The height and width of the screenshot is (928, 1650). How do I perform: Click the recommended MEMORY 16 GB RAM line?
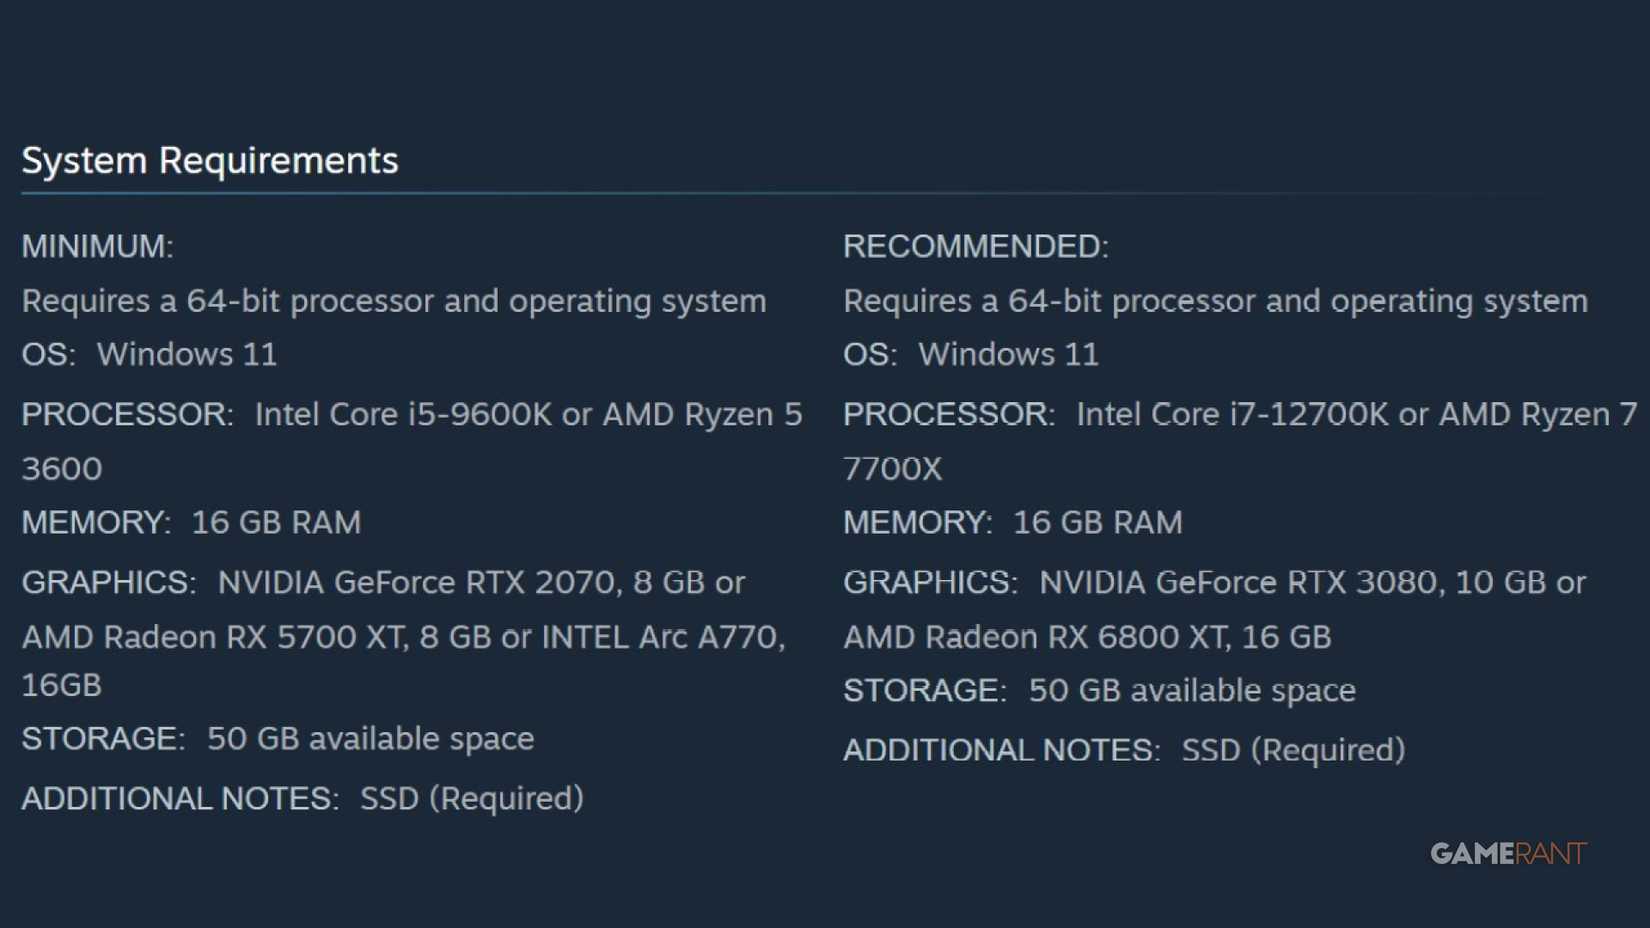point(1012,522)
